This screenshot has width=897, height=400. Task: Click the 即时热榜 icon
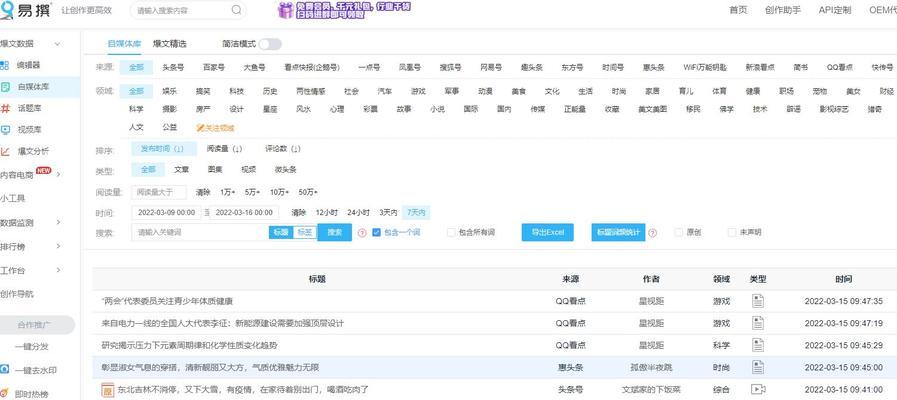tap(5, 394)
